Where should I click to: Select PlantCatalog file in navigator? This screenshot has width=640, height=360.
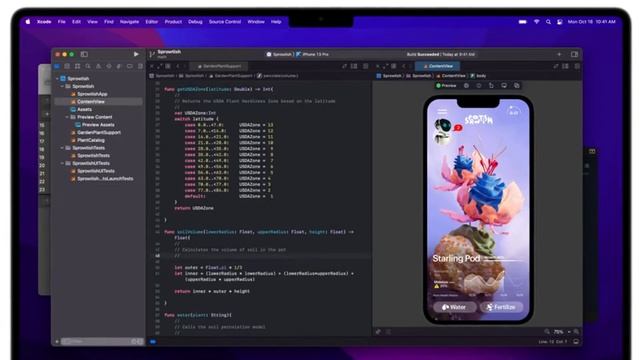(x=87, y=140)
